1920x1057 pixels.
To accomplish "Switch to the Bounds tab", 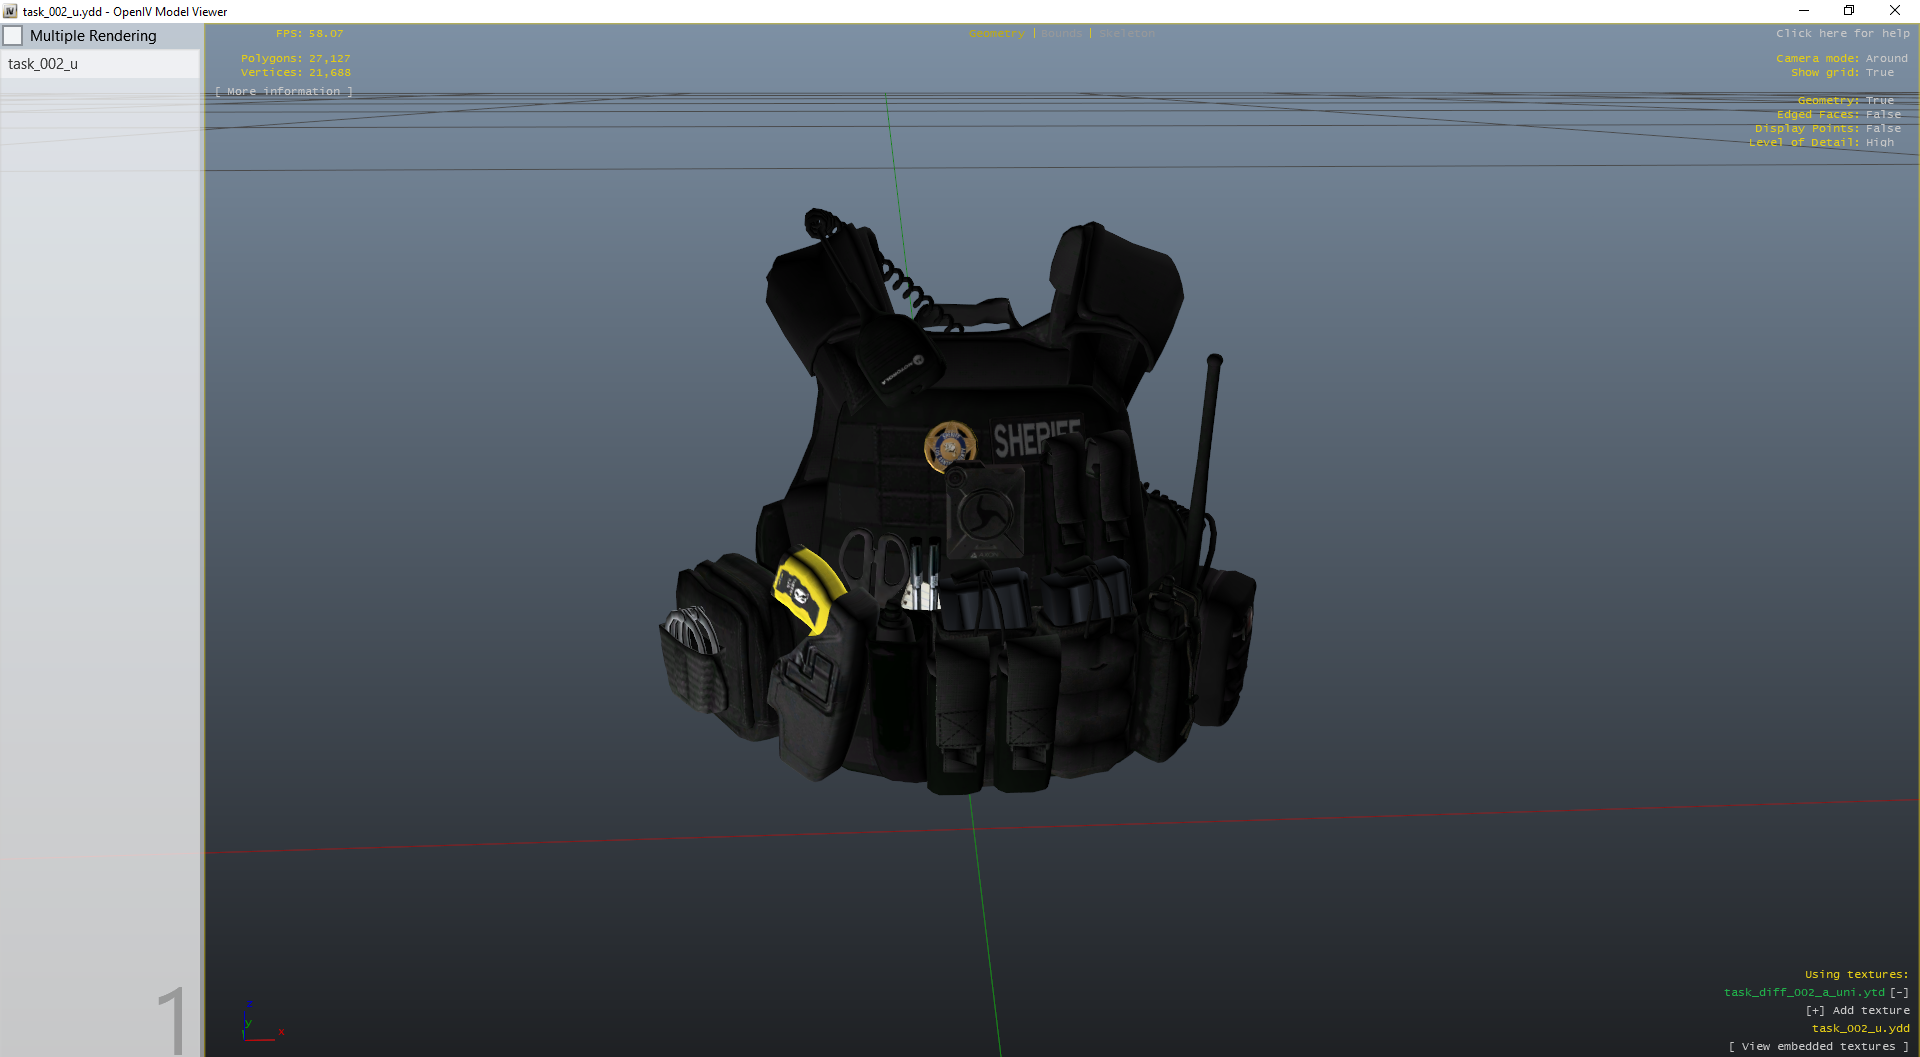I will click(1061, 33).
